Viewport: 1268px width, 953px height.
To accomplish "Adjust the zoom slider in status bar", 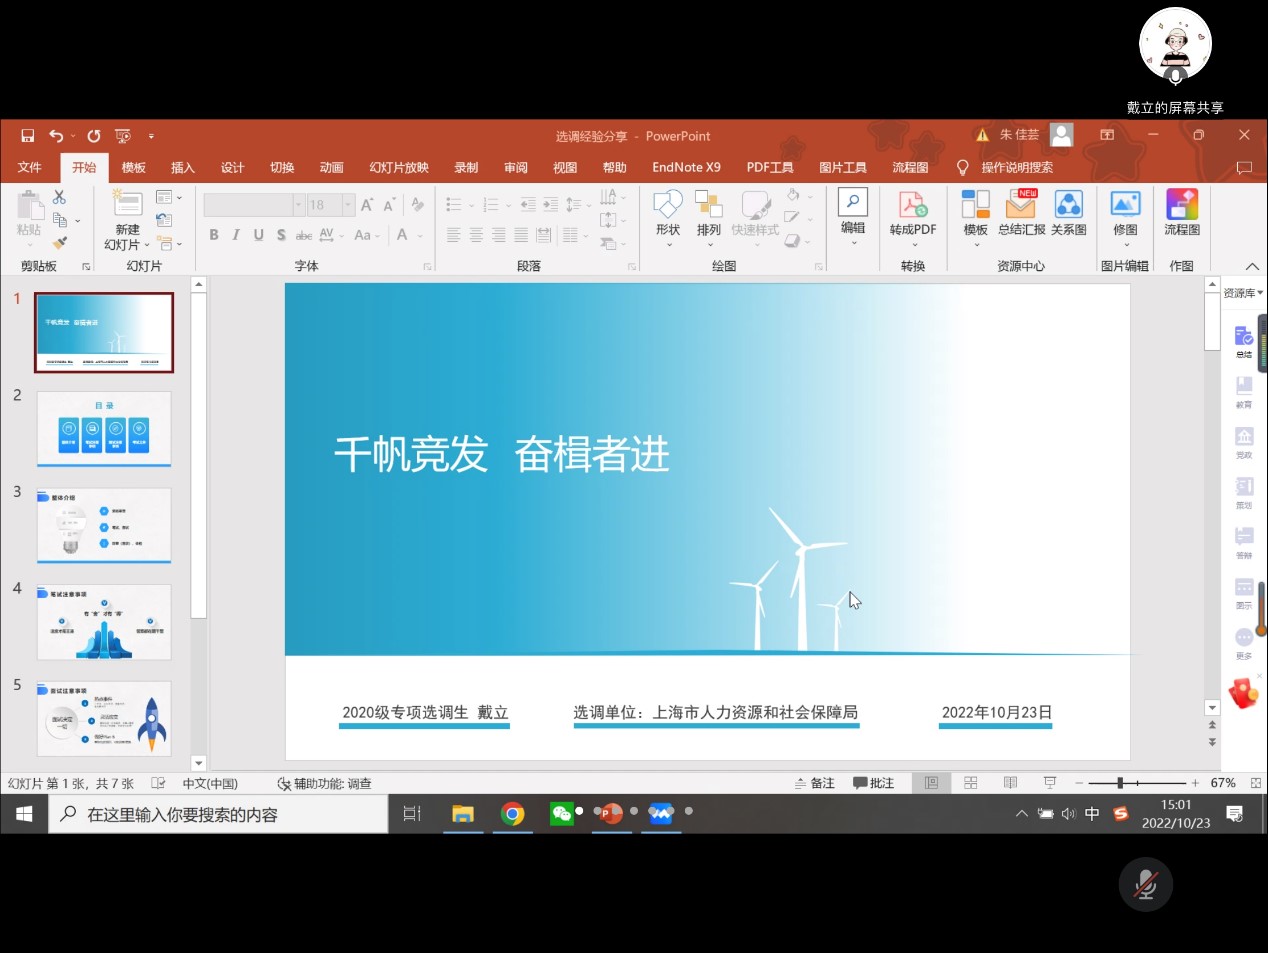I will [x=1120, y=783].
